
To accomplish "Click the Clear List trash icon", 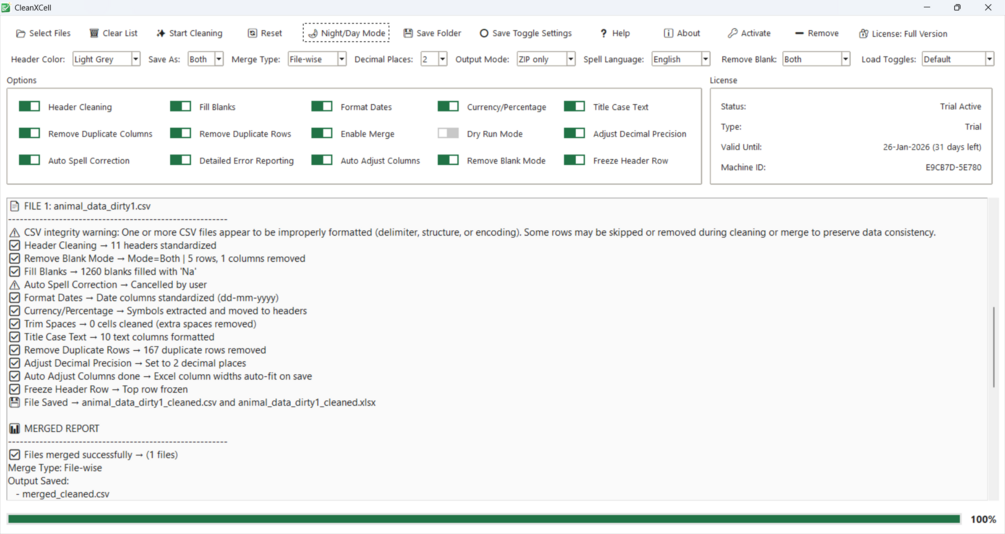I will (94, 33).
